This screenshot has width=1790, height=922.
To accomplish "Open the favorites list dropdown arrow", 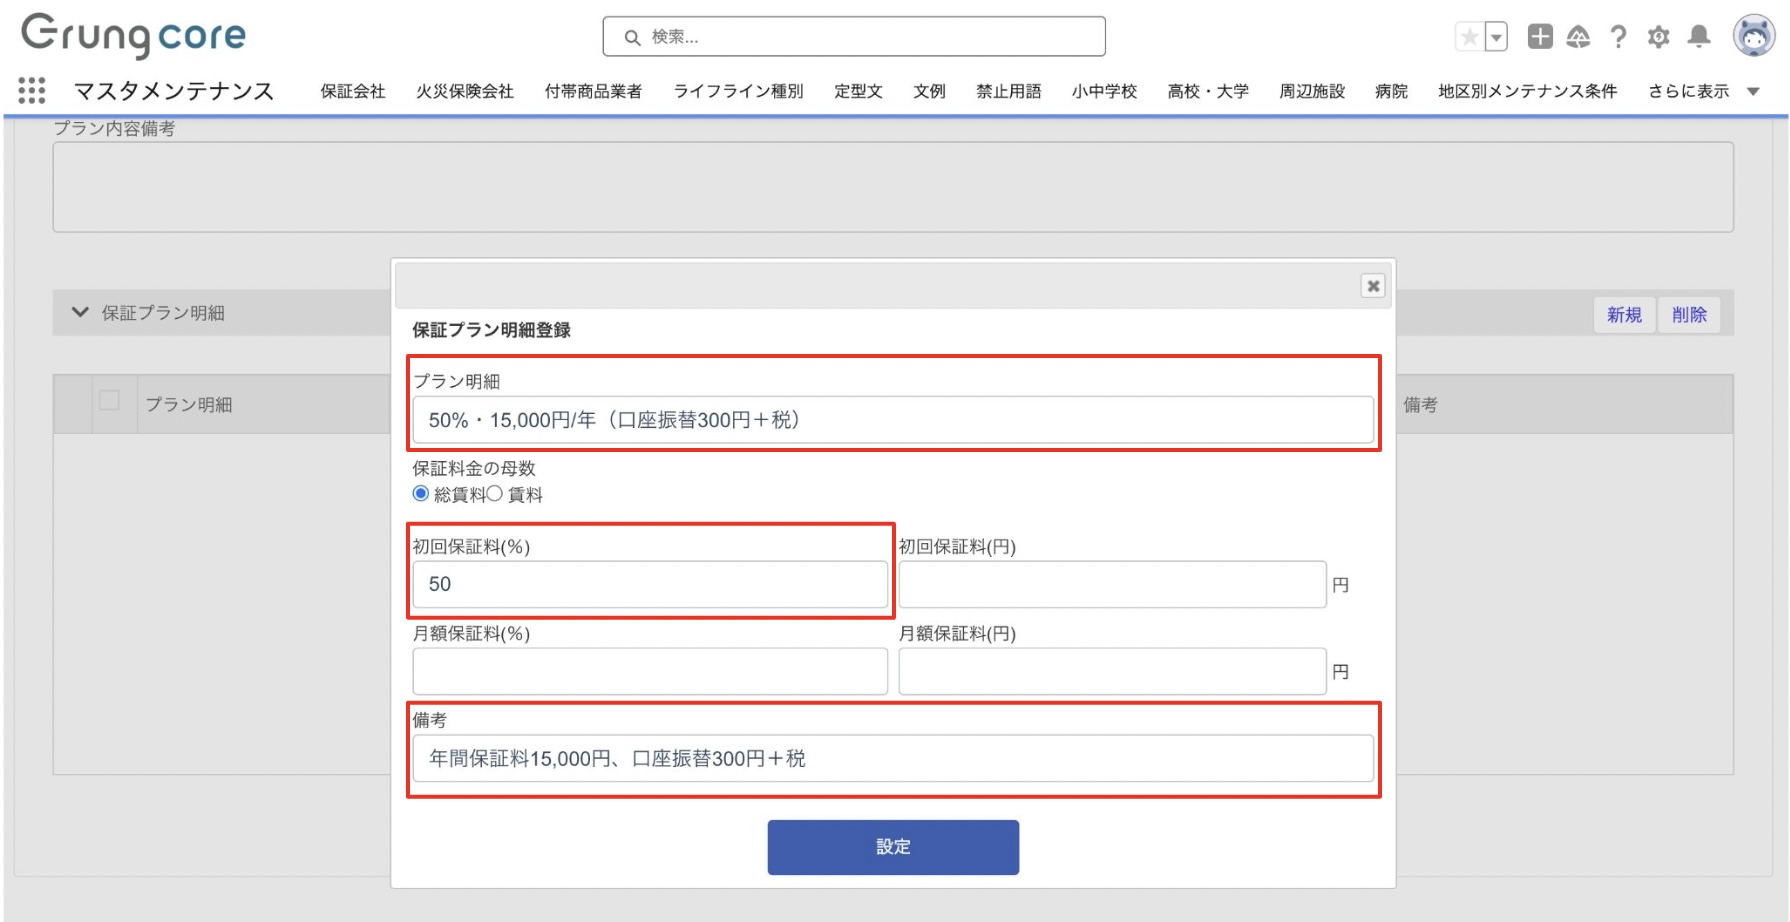I will click(x=1496, y=38).
